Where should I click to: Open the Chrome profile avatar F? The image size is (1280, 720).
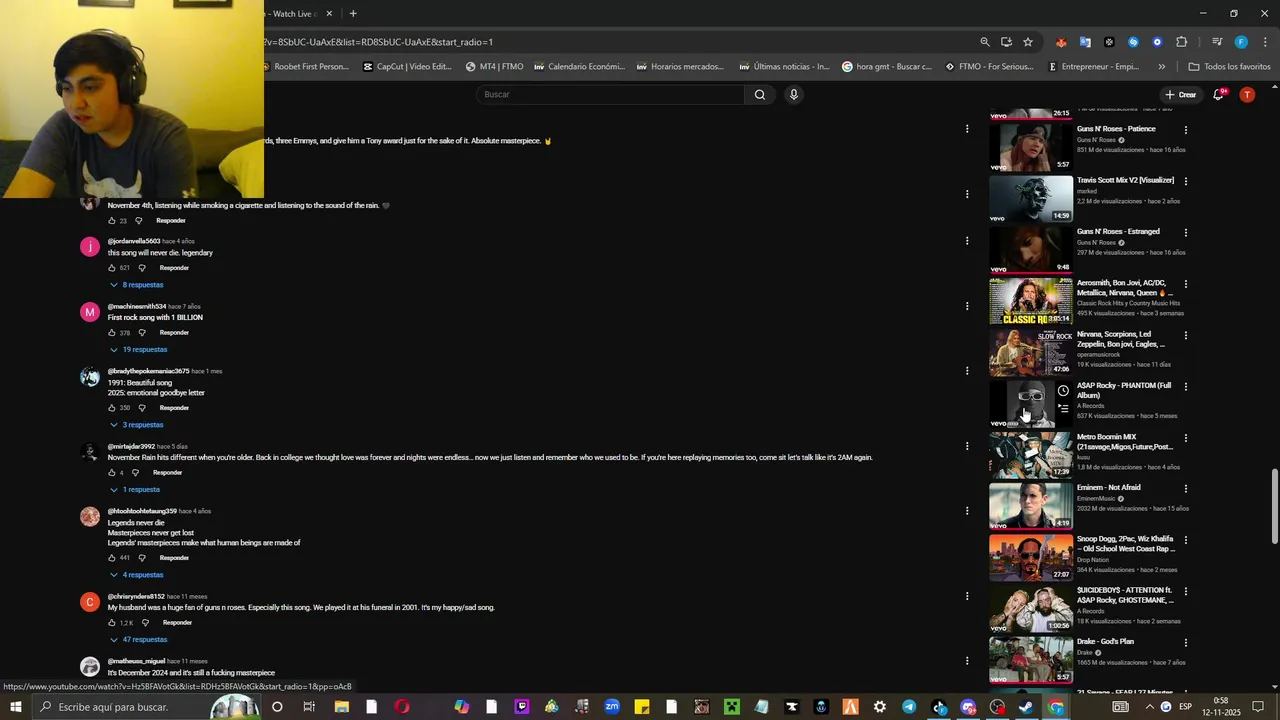click(1241, 42)
